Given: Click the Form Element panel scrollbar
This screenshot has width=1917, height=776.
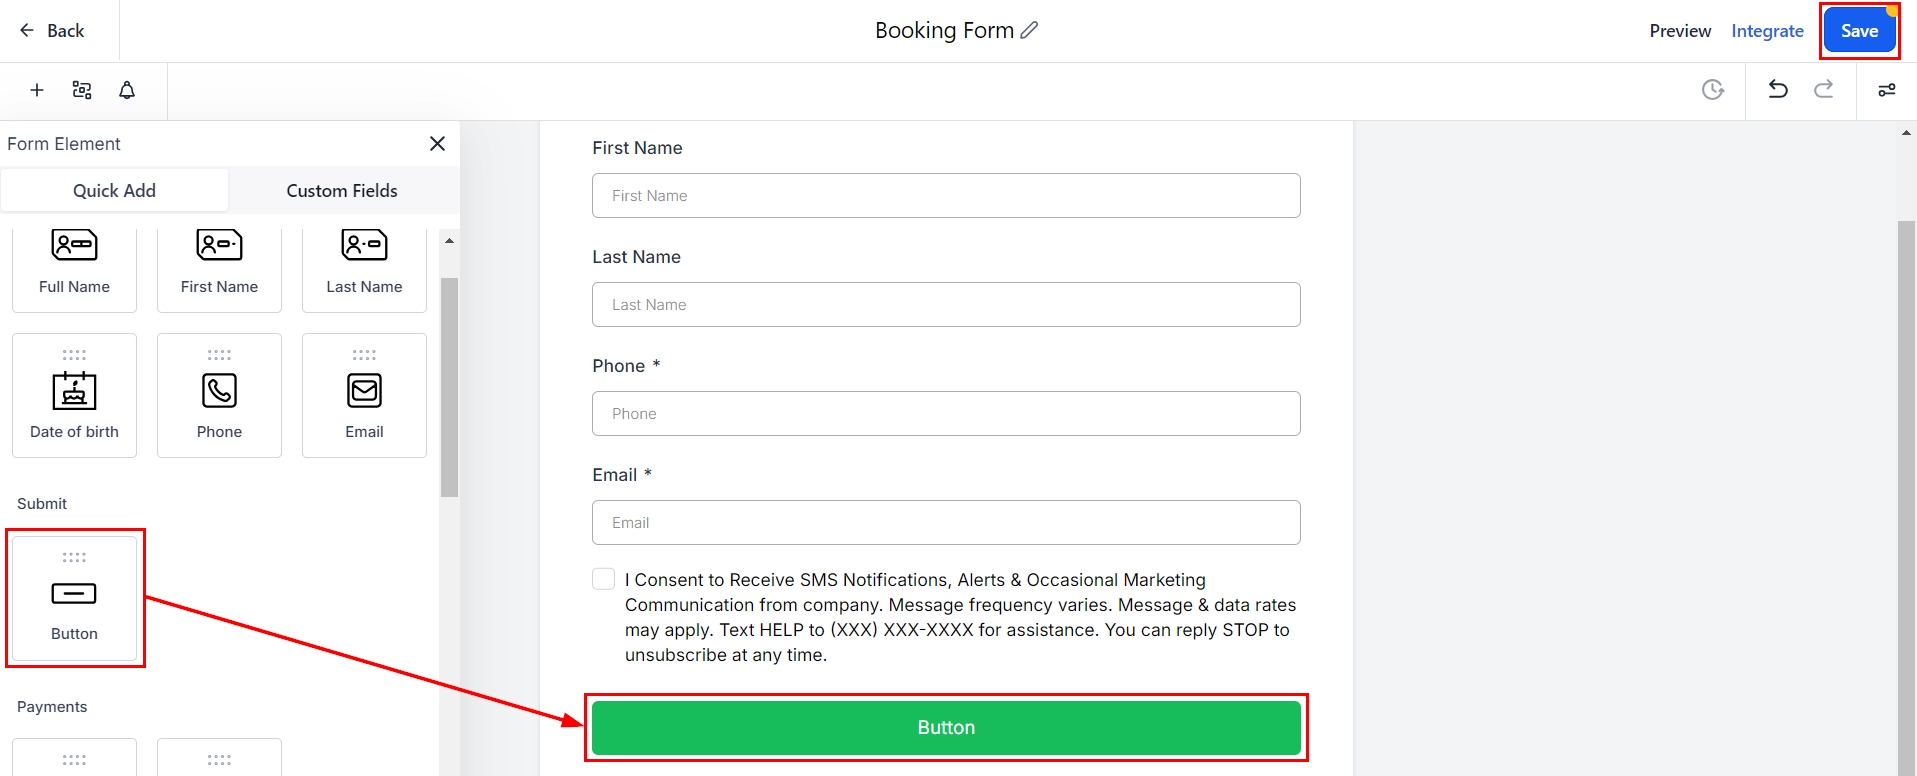Looking at the screenshot, I should (x=449, y=387).
